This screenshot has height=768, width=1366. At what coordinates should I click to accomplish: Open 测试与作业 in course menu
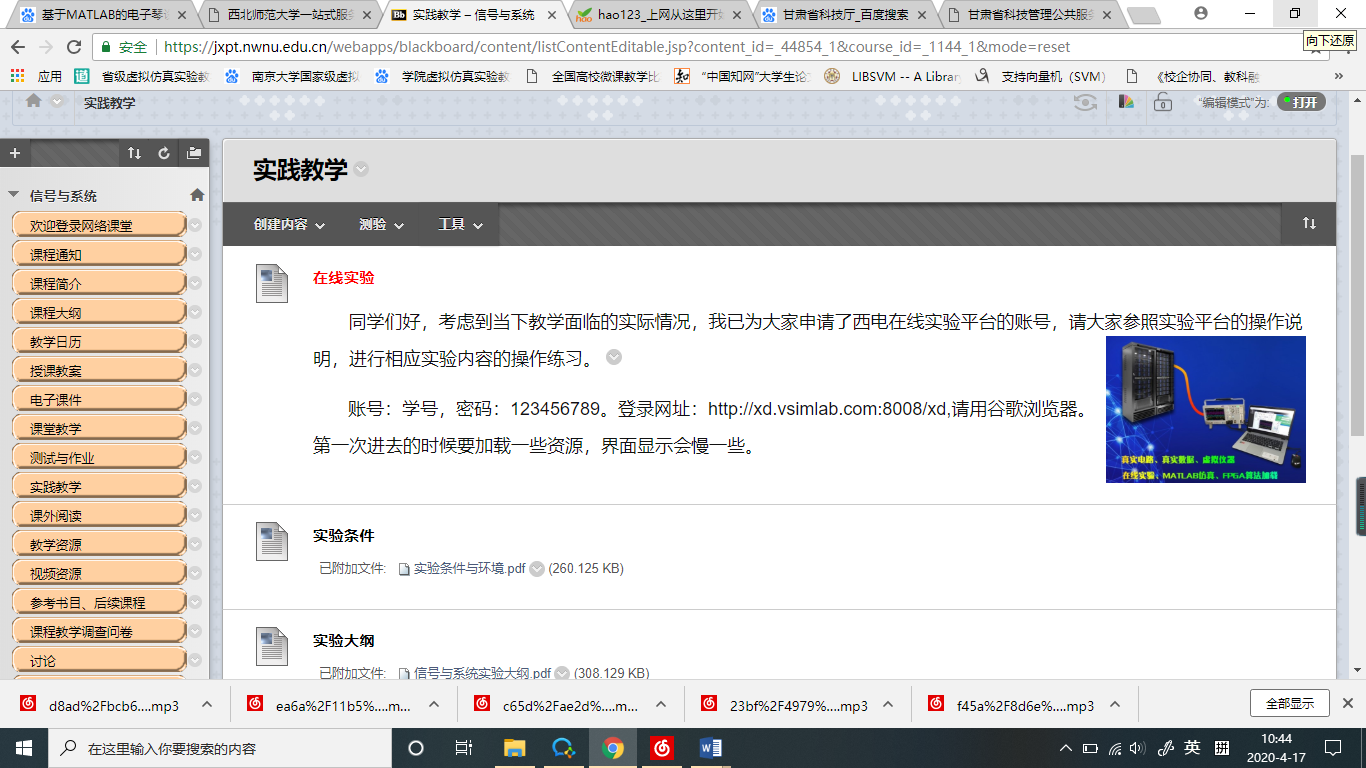(62, 458)
